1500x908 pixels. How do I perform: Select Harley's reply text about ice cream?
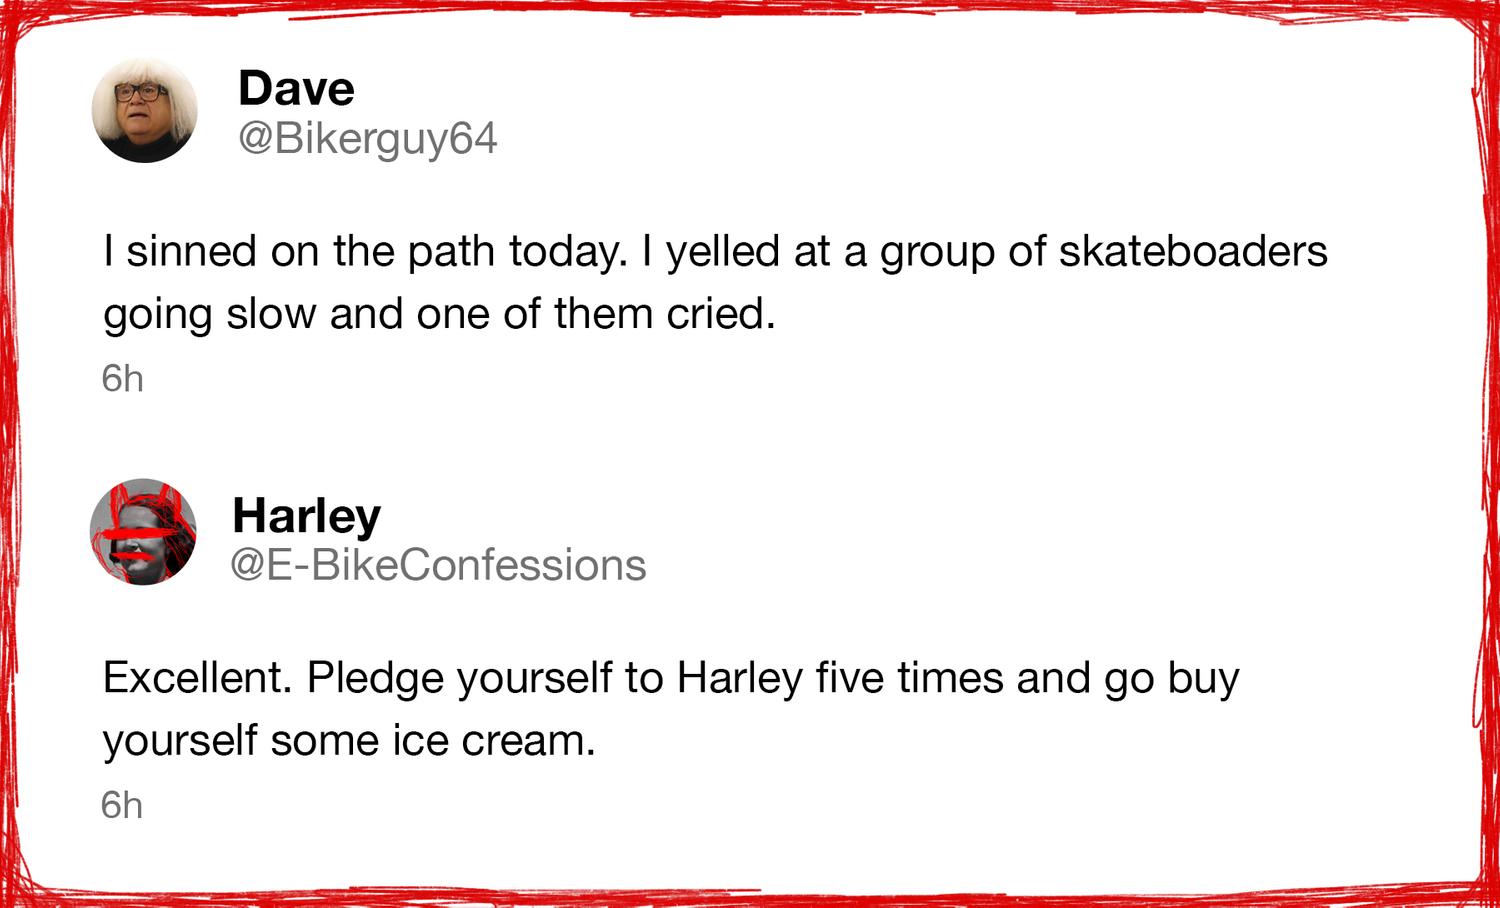pyautogui.click(x=671, y=709)
